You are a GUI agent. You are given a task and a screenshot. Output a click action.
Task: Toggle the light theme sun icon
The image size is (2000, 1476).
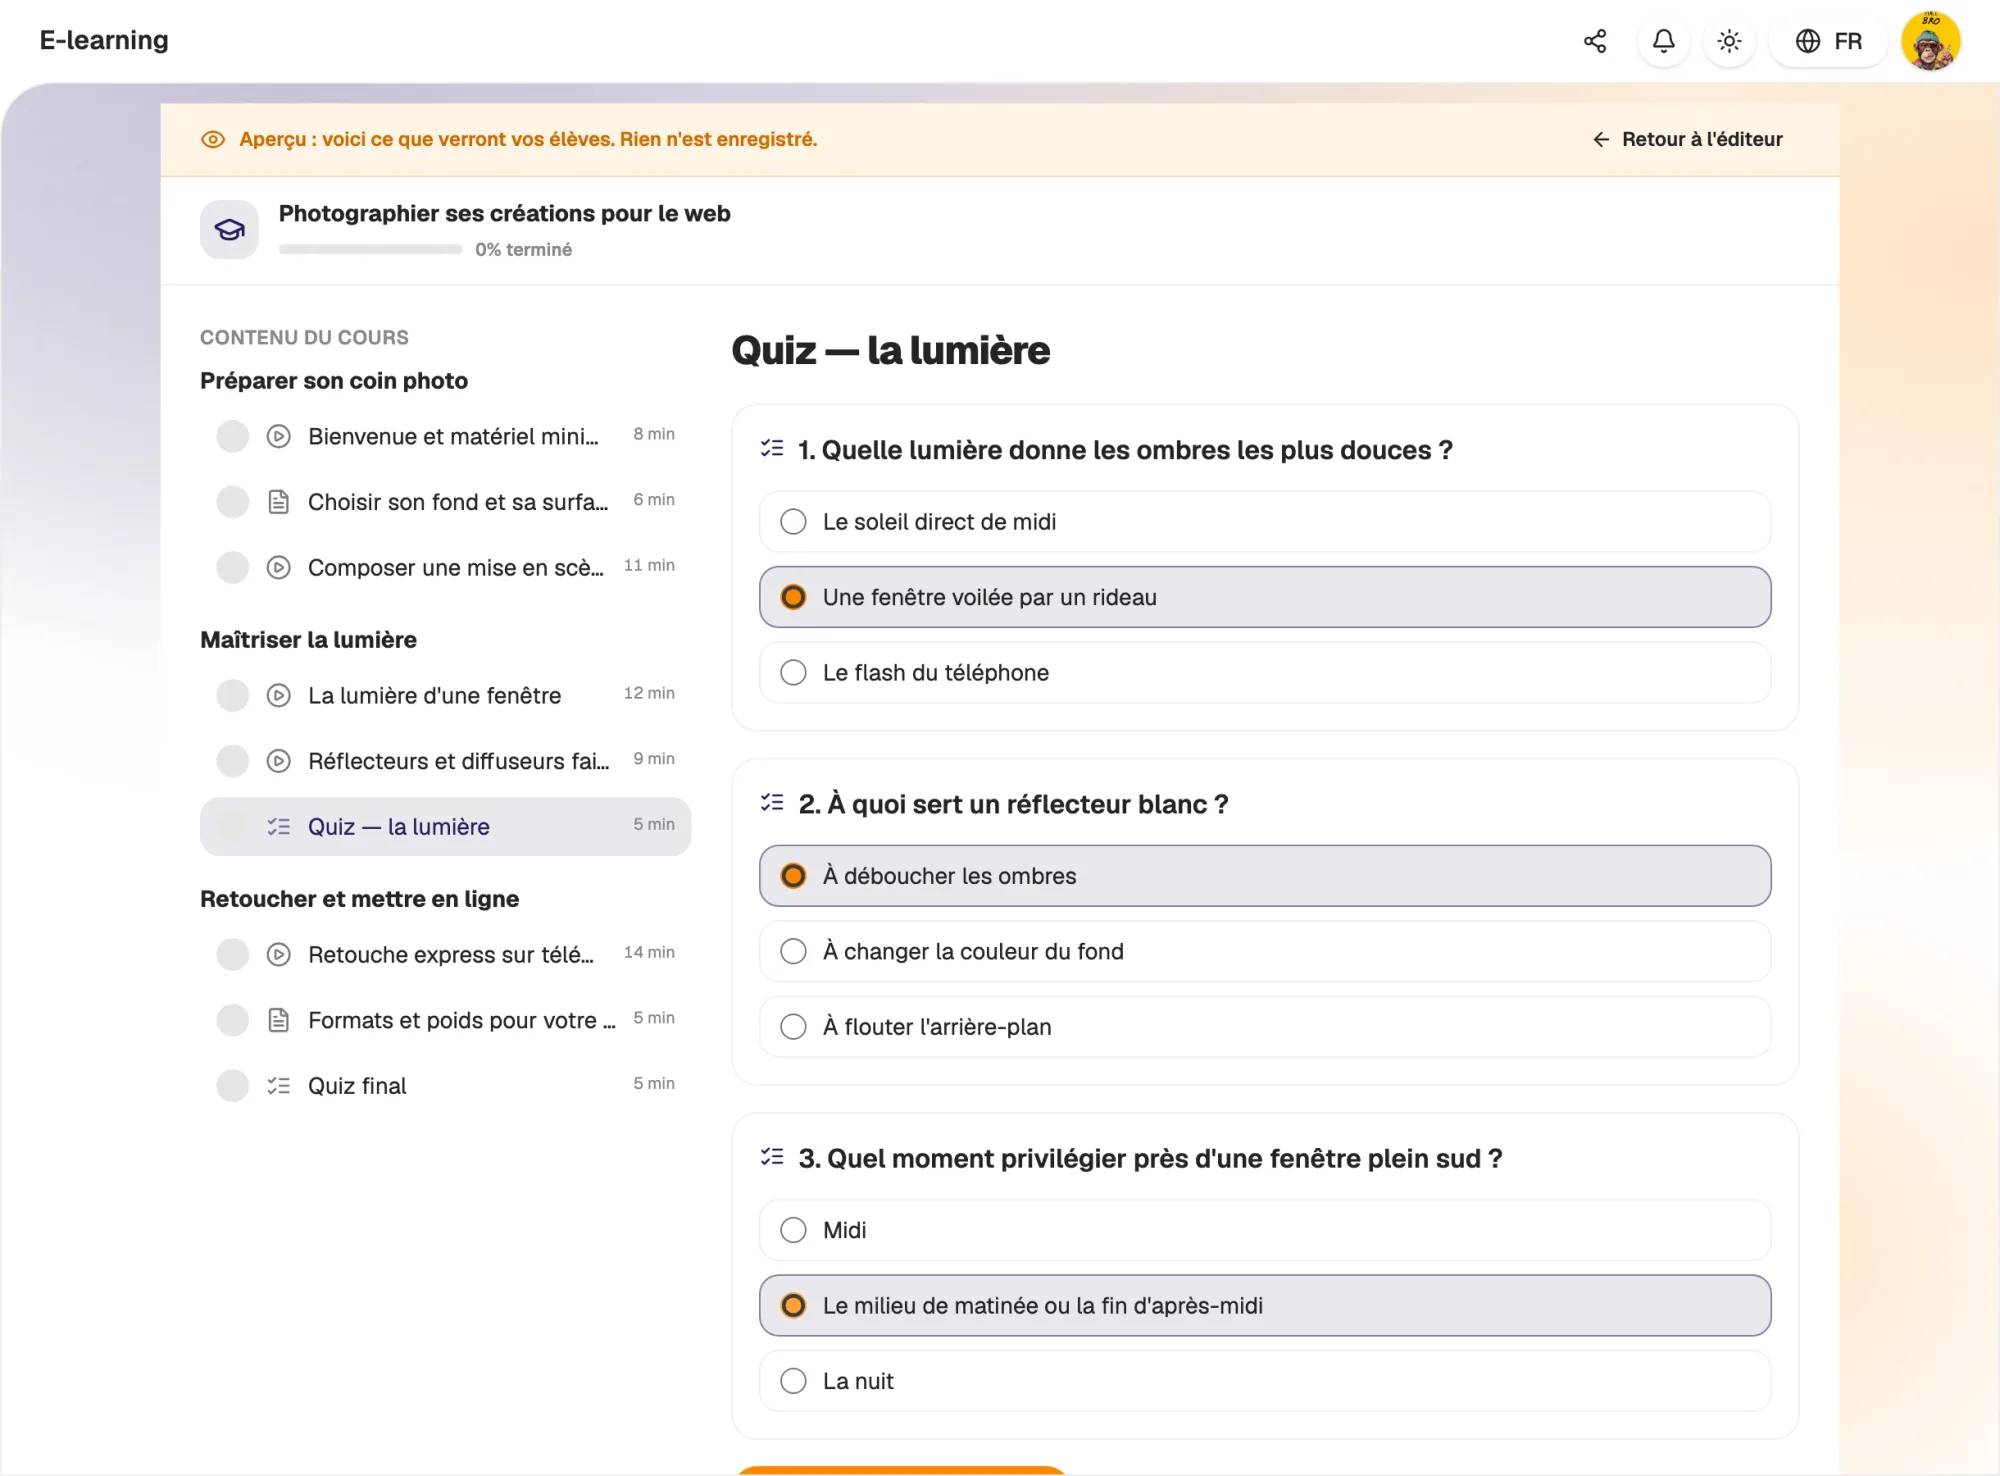click(1729, 41)
